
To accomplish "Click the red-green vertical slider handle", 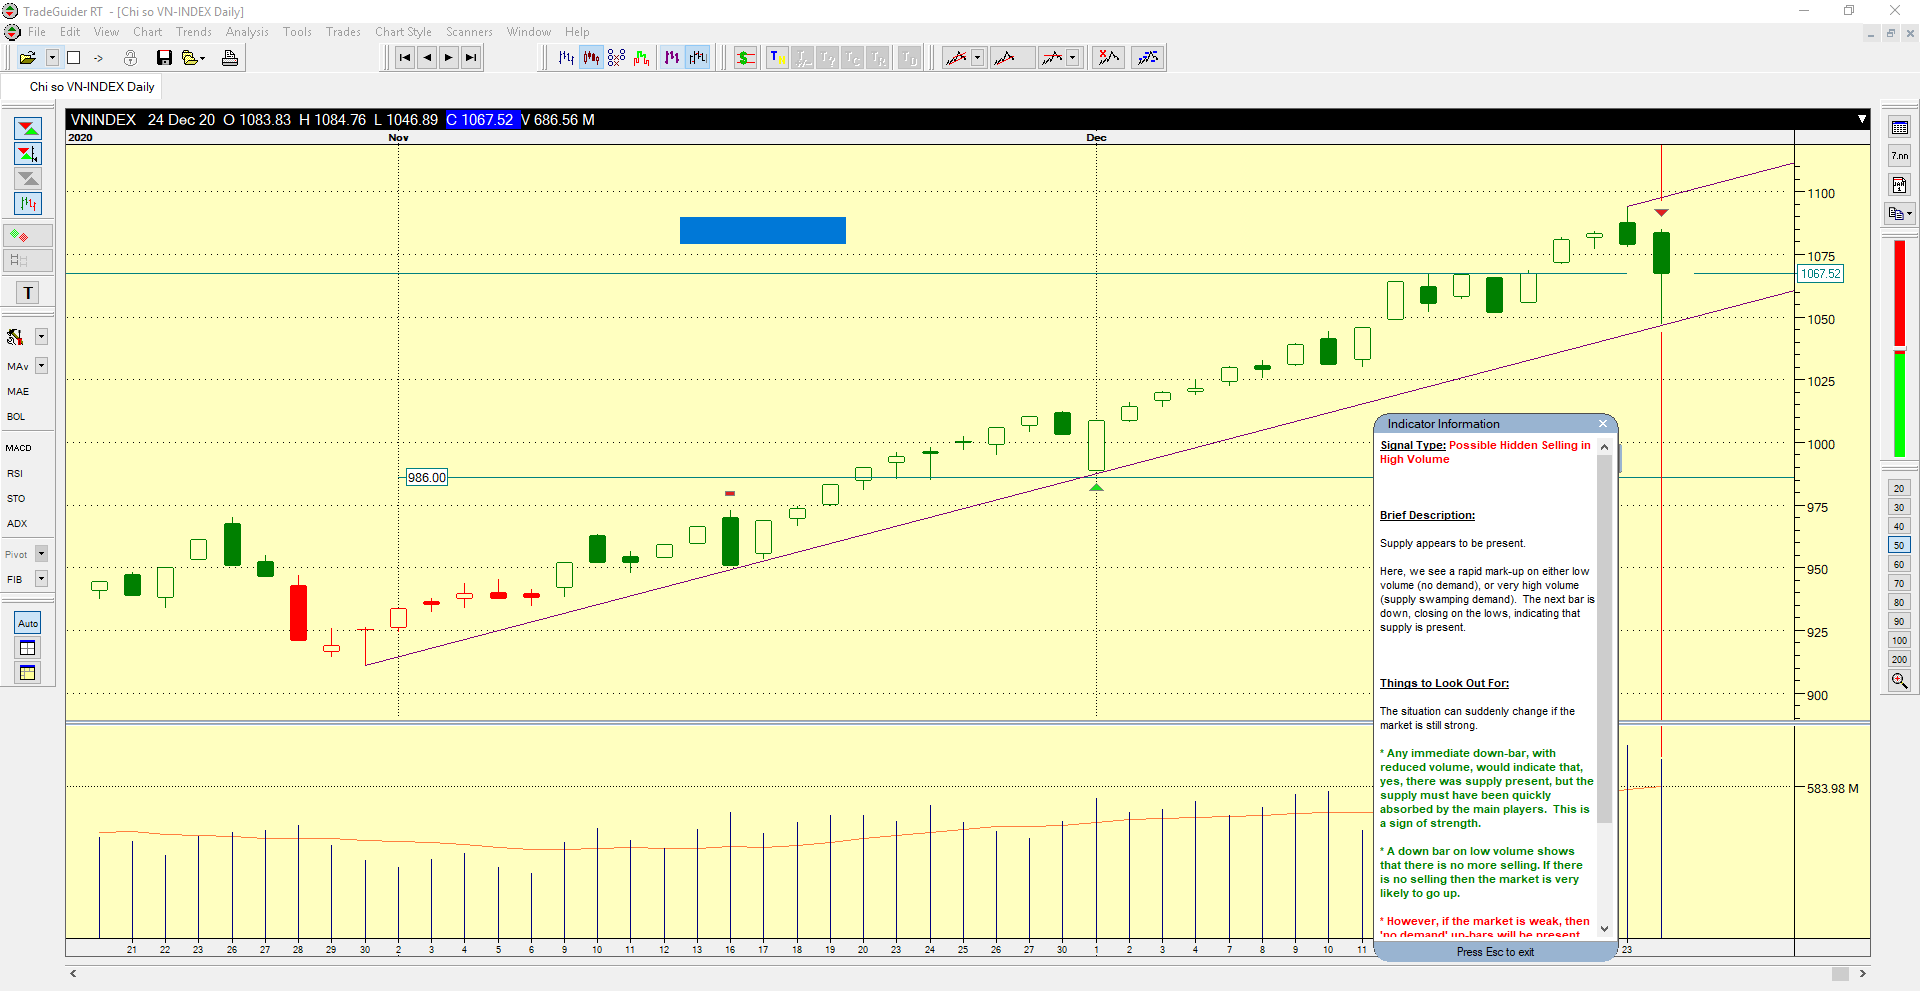I will click(x=1899, y=349).
